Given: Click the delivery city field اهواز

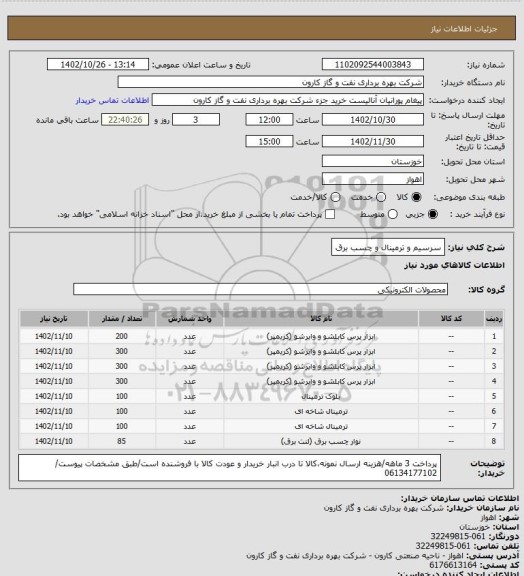Looking at the screenshot, I should click(x=373, y=179).
